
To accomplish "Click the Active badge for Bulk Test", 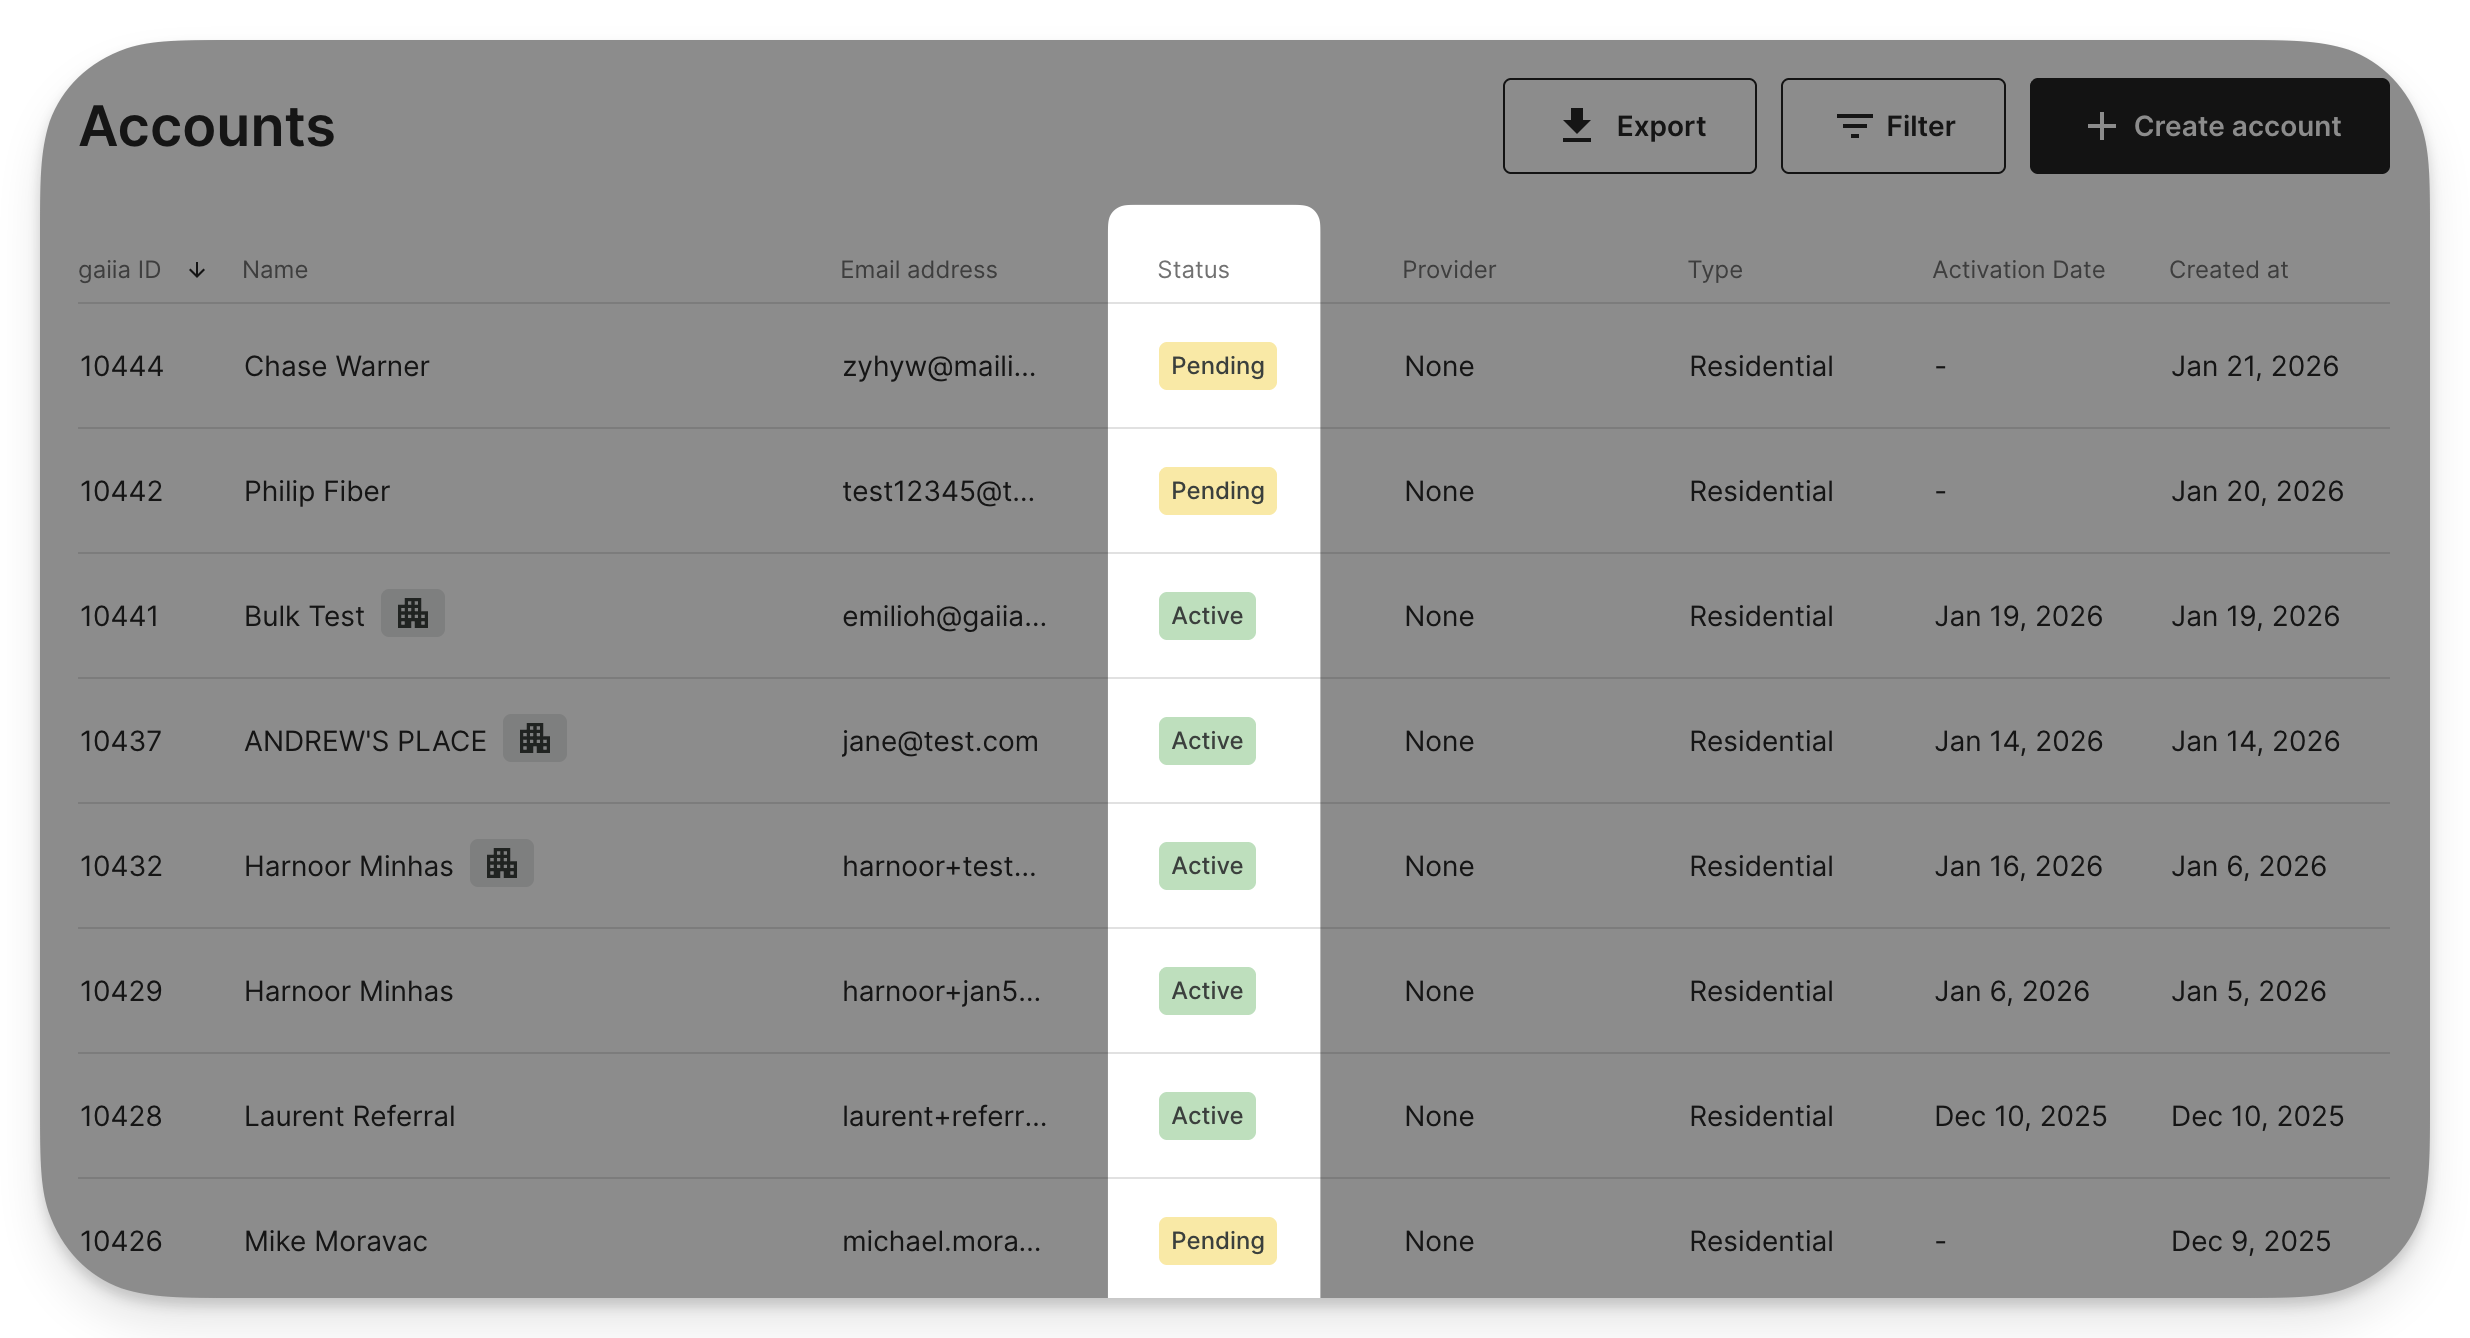I will point(1206,616).
